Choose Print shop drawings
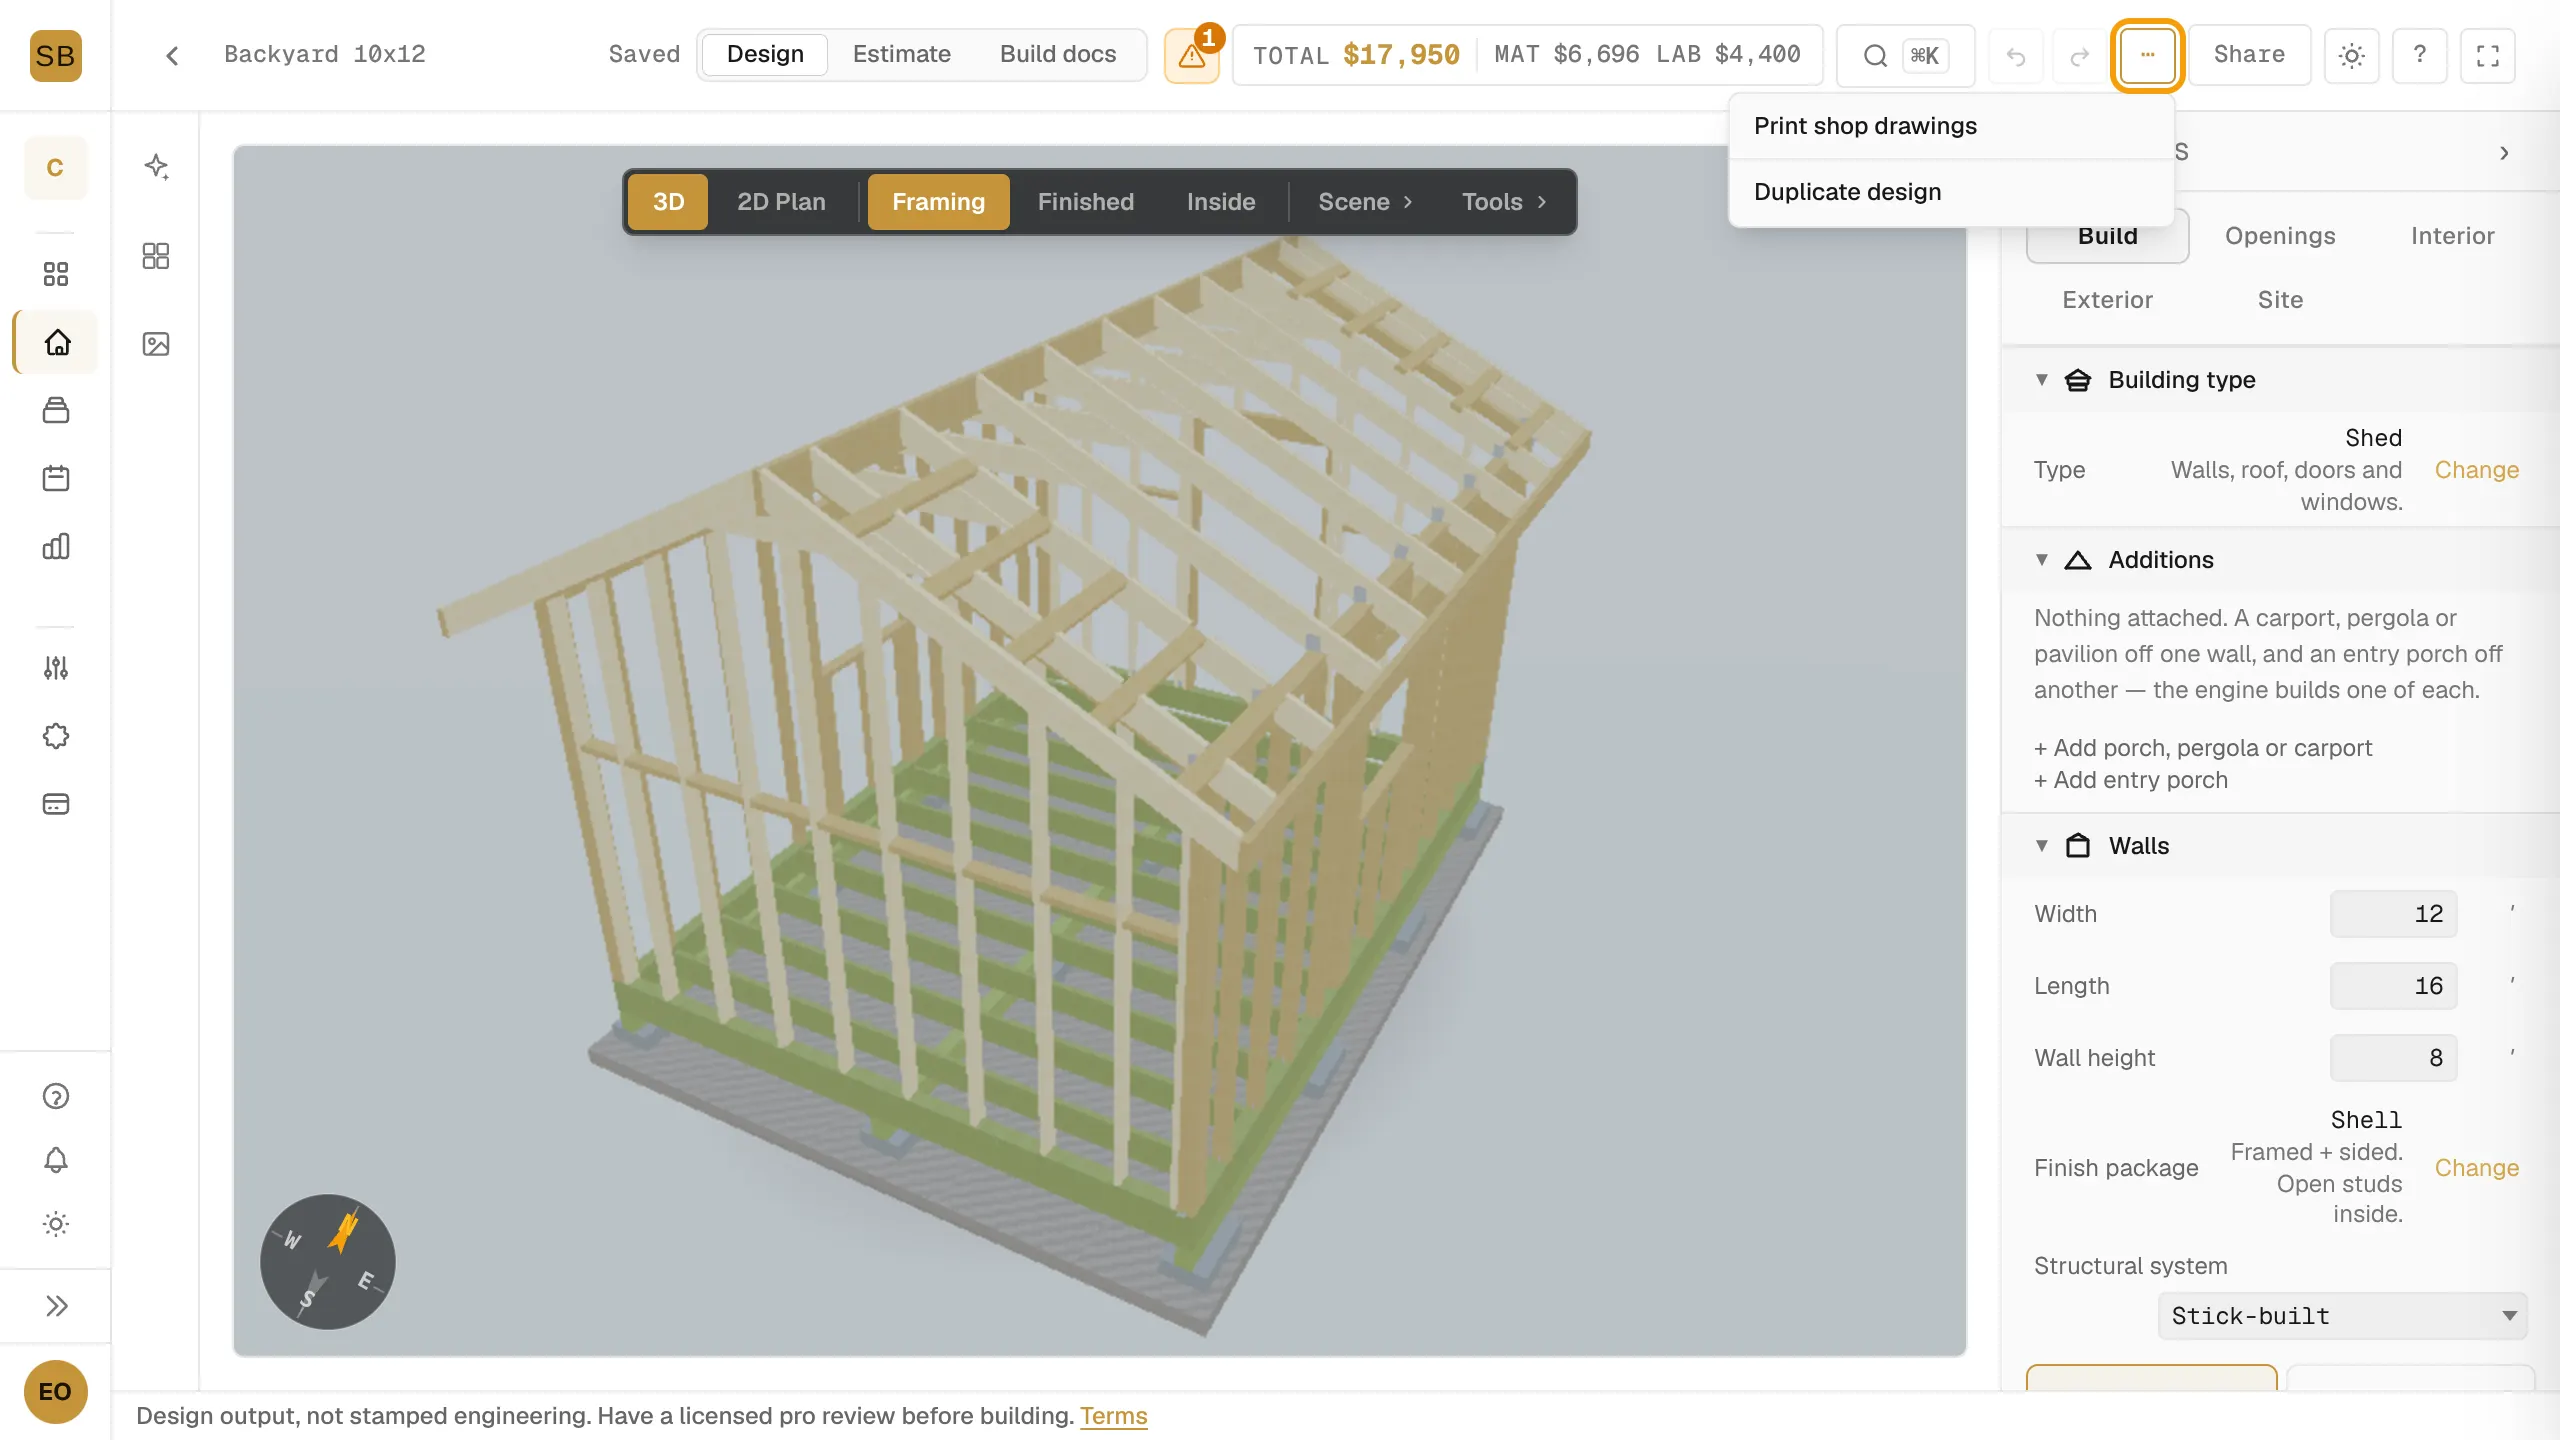Screen dimensions: 2560x1440 1952,126
